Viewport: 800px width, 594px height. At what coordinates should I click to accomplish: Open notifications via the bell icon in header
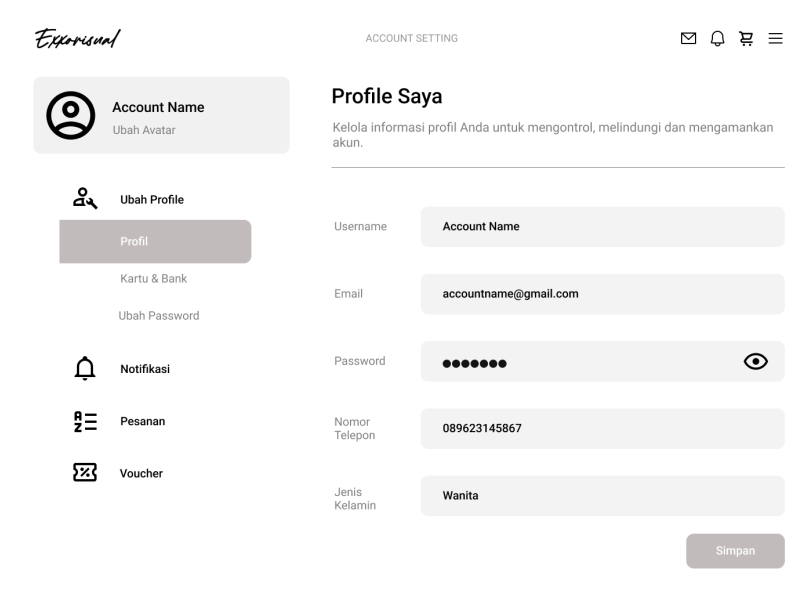(716, 38)
